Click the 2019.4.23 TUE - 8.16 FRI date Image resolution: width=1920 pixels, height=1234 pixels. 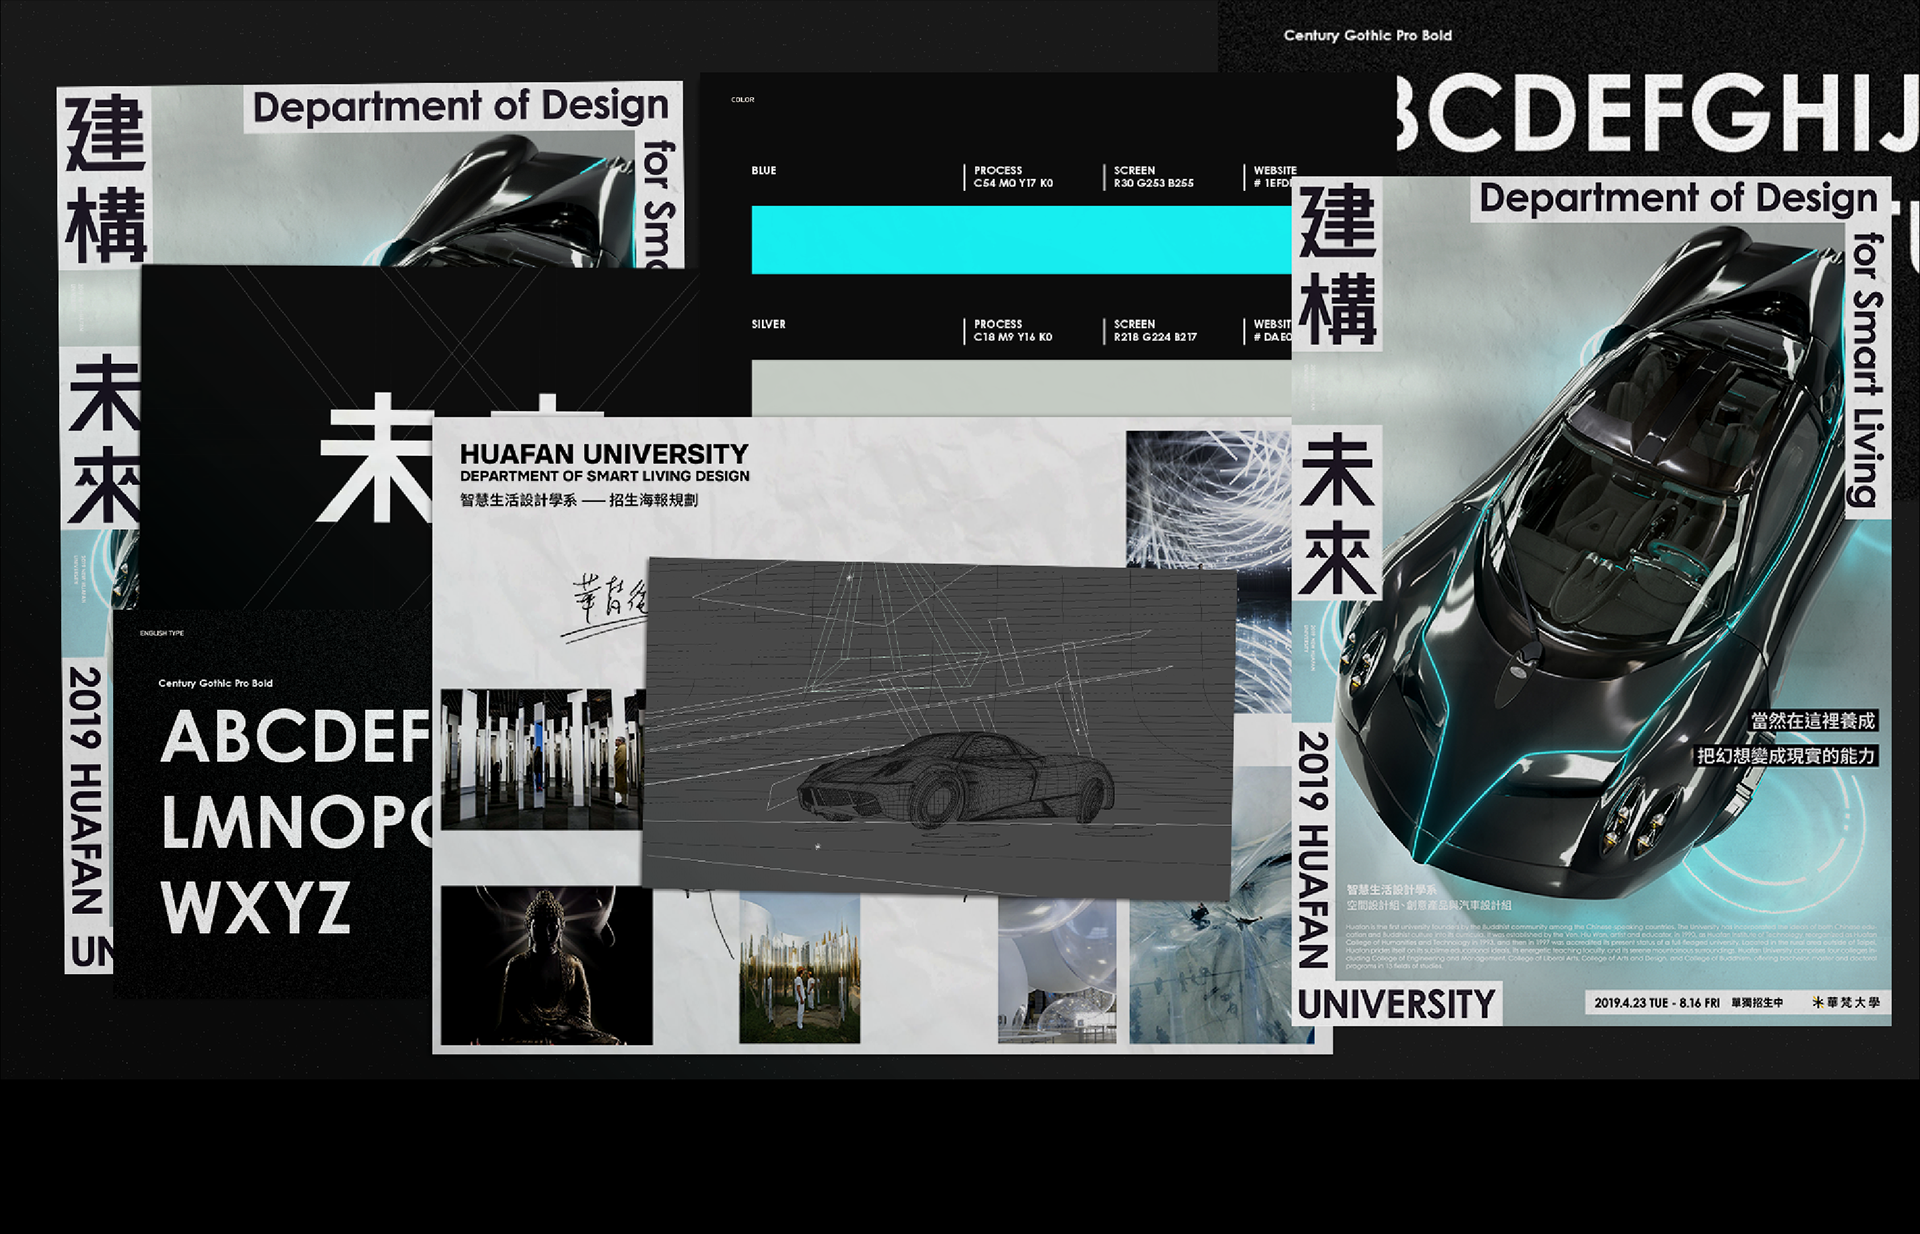(1656, 1002)
